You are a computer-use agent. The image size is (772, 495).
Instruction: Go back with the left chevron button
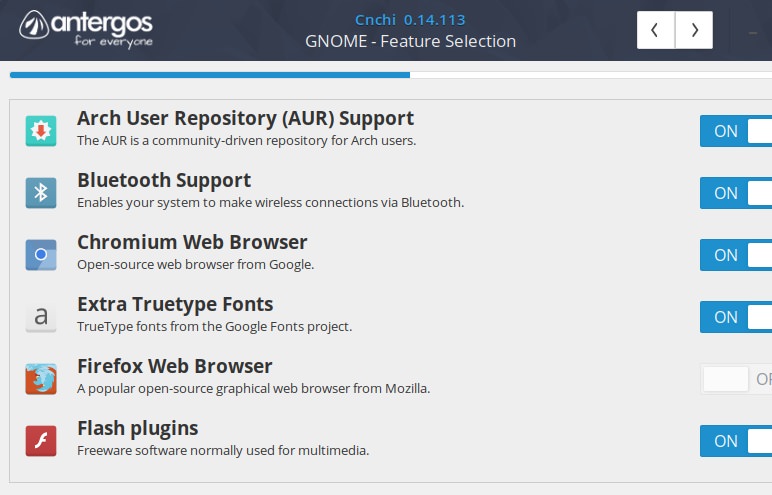coord(655,30)
